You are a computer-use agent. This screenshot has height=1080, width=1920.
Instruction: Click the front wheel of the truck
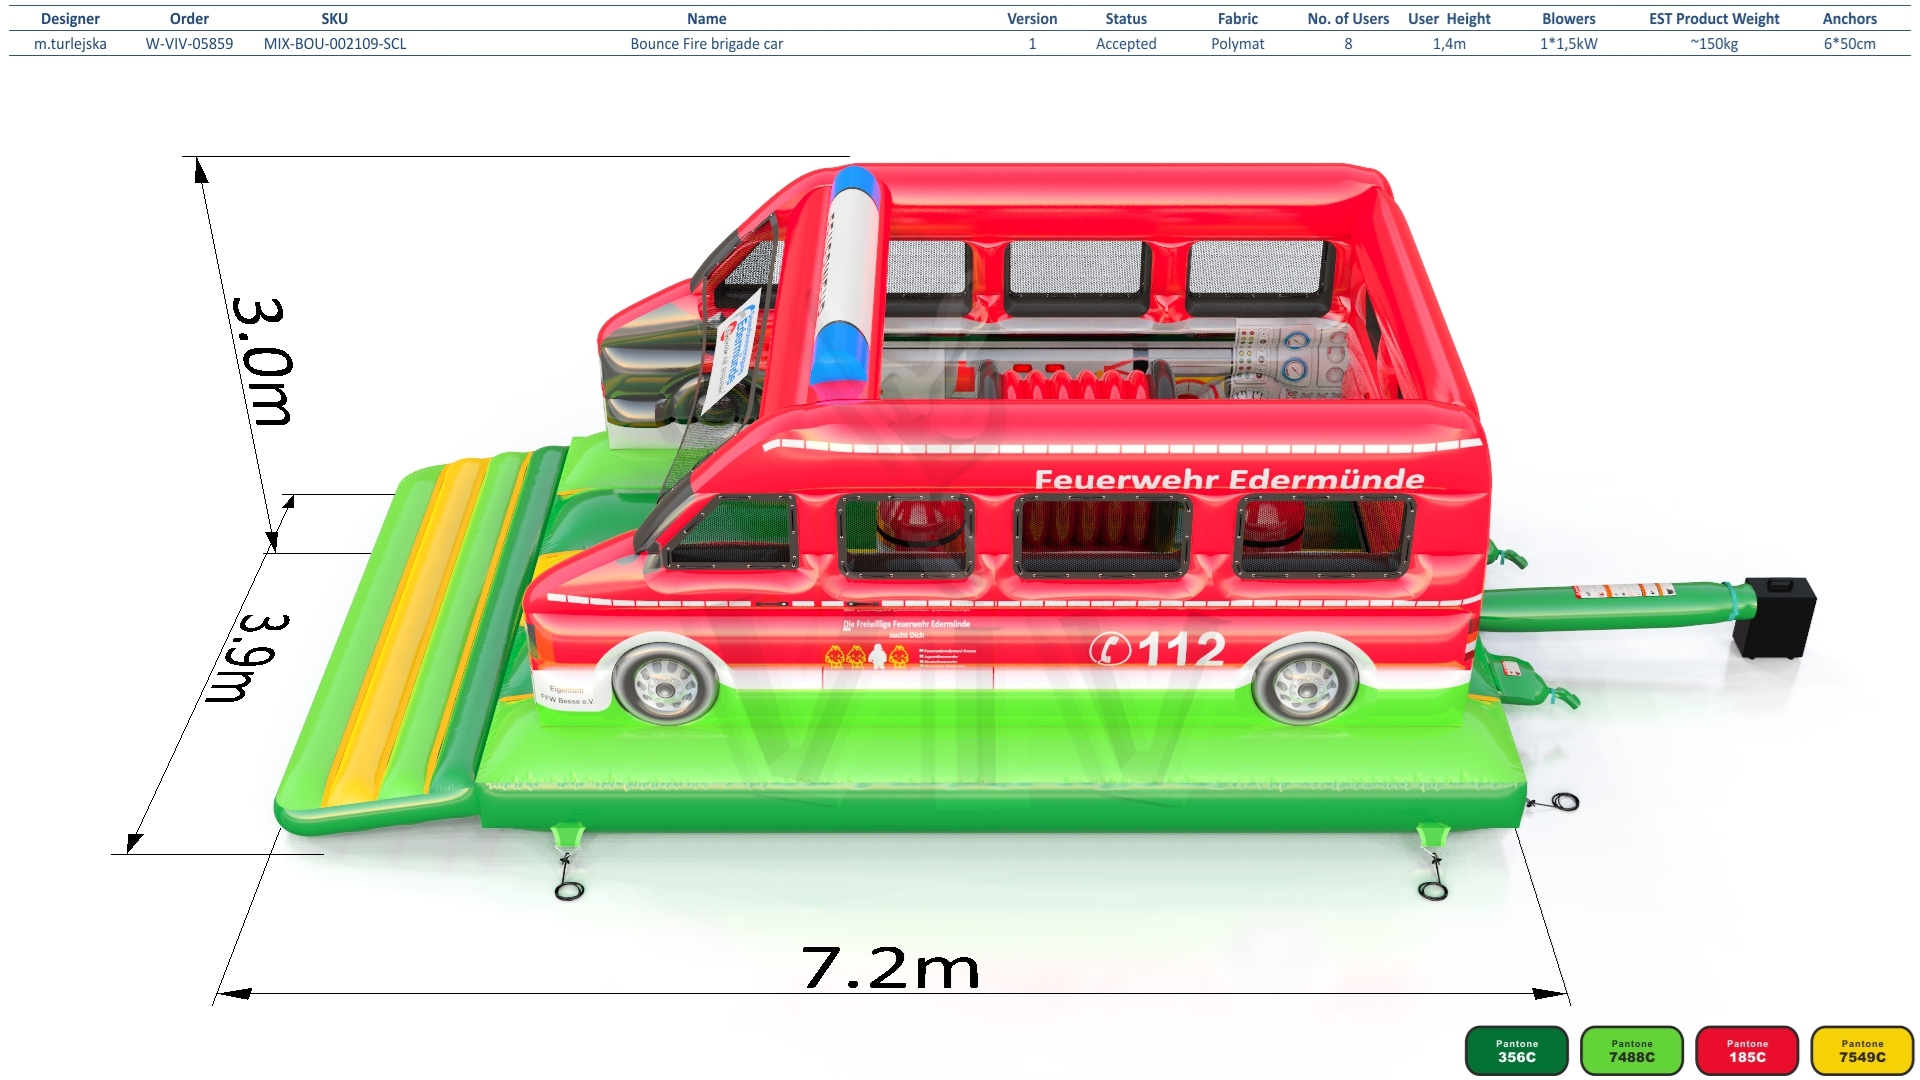pos(664,685)
